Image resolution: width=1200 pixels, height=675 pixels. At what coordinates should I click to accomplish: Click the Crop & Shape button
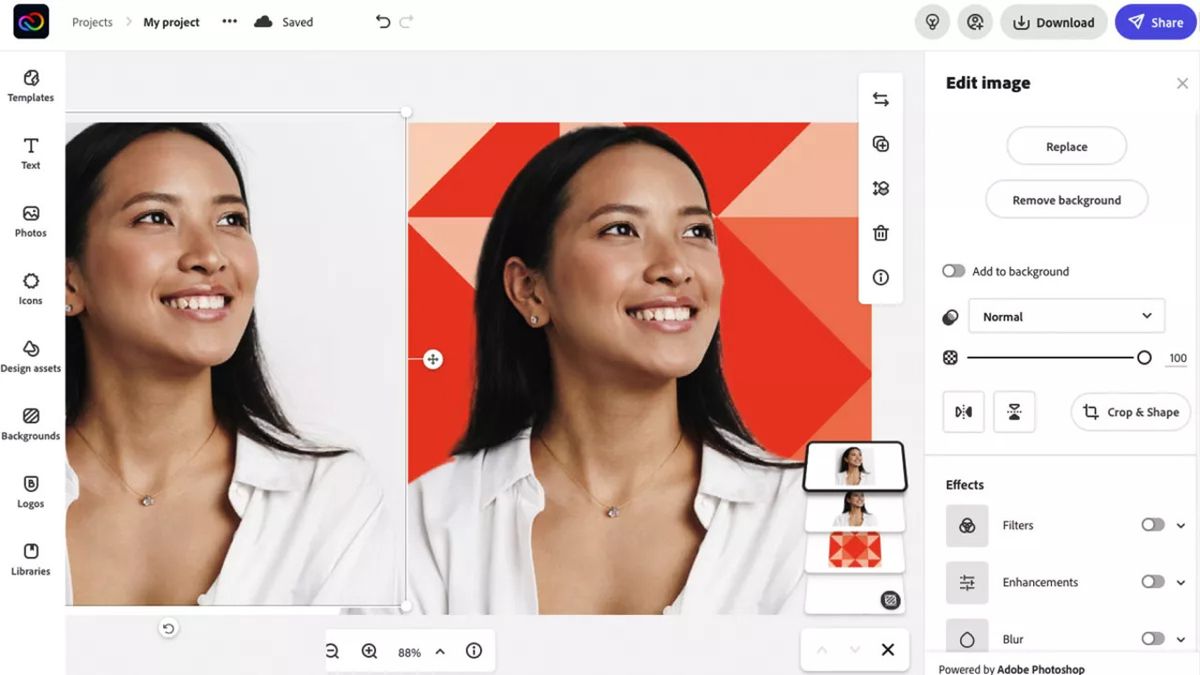click(x=1130, y=411)
